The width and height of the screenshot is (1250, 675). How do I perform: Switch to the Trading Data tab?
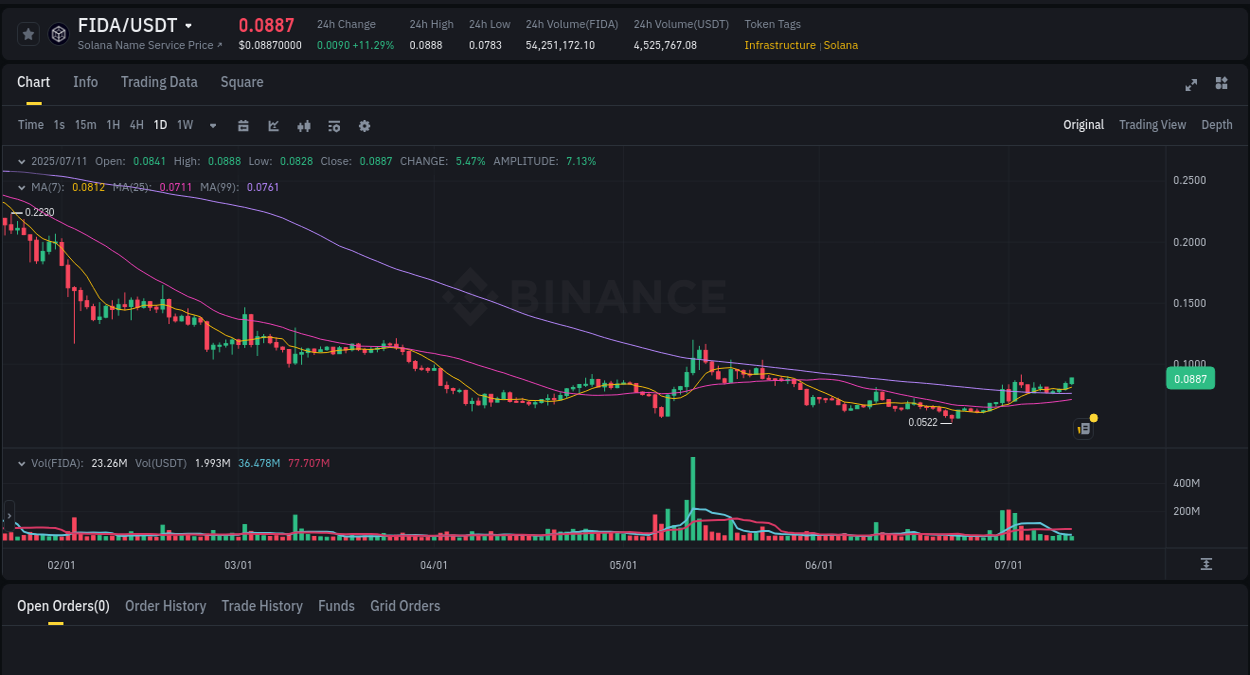click(159, 82)
